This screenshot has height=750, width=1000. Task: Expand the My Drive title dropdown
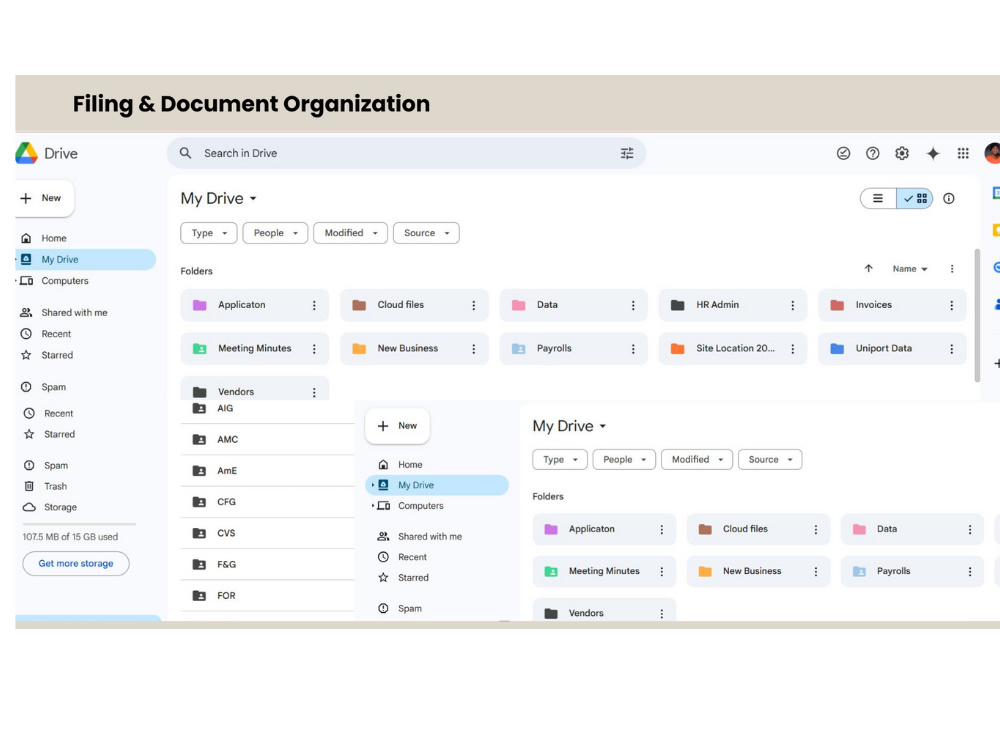pos(218,198)
